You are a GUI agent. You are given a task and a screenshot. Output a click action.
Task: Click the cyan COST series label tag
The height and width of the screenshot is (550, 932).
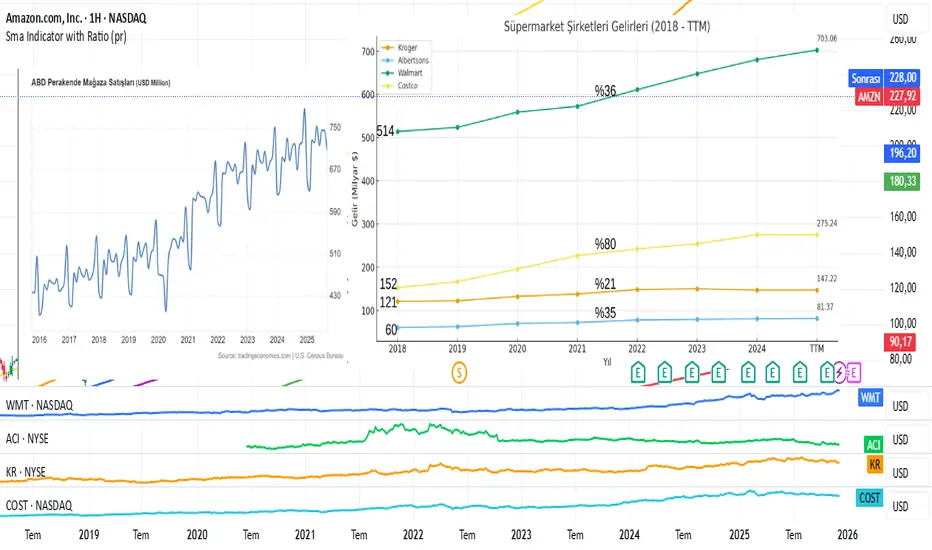tap(870, 498)
